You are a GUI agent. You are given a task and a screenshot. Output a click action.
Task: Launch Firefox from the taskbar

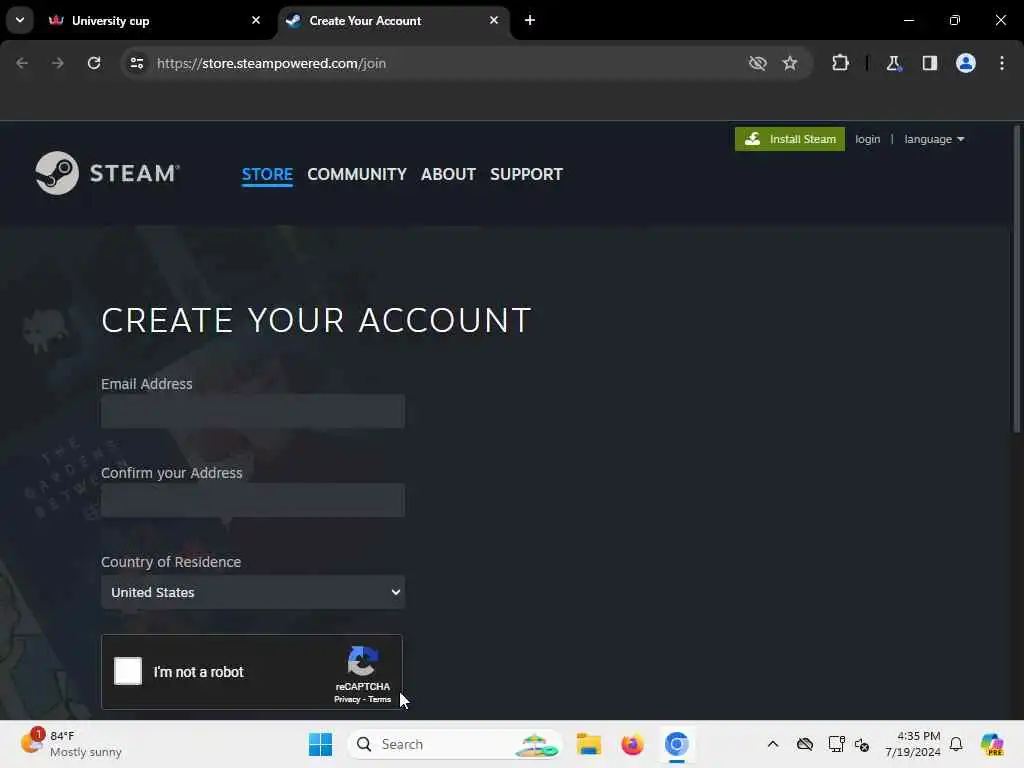632,744
